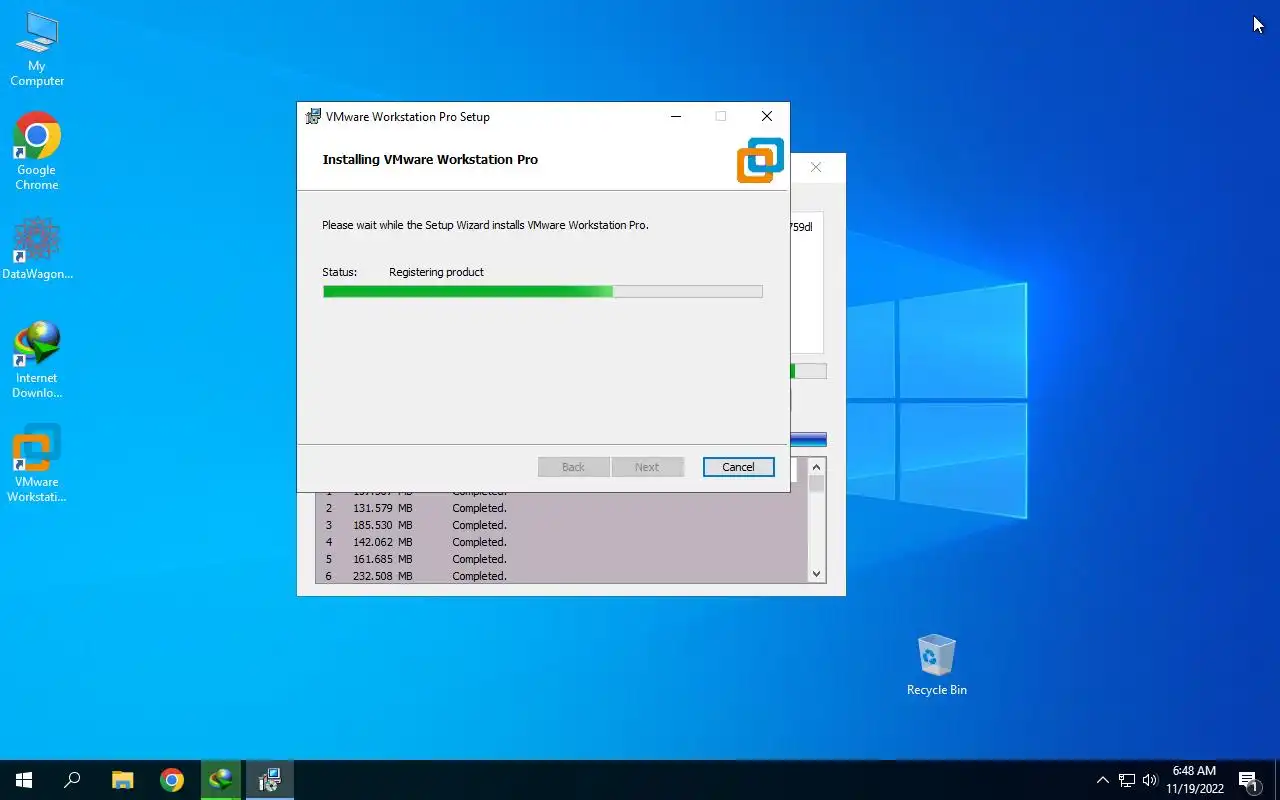The image size is (1280, 800).
Task: Click the setup window title bar icon
Action: pos(313,116)
